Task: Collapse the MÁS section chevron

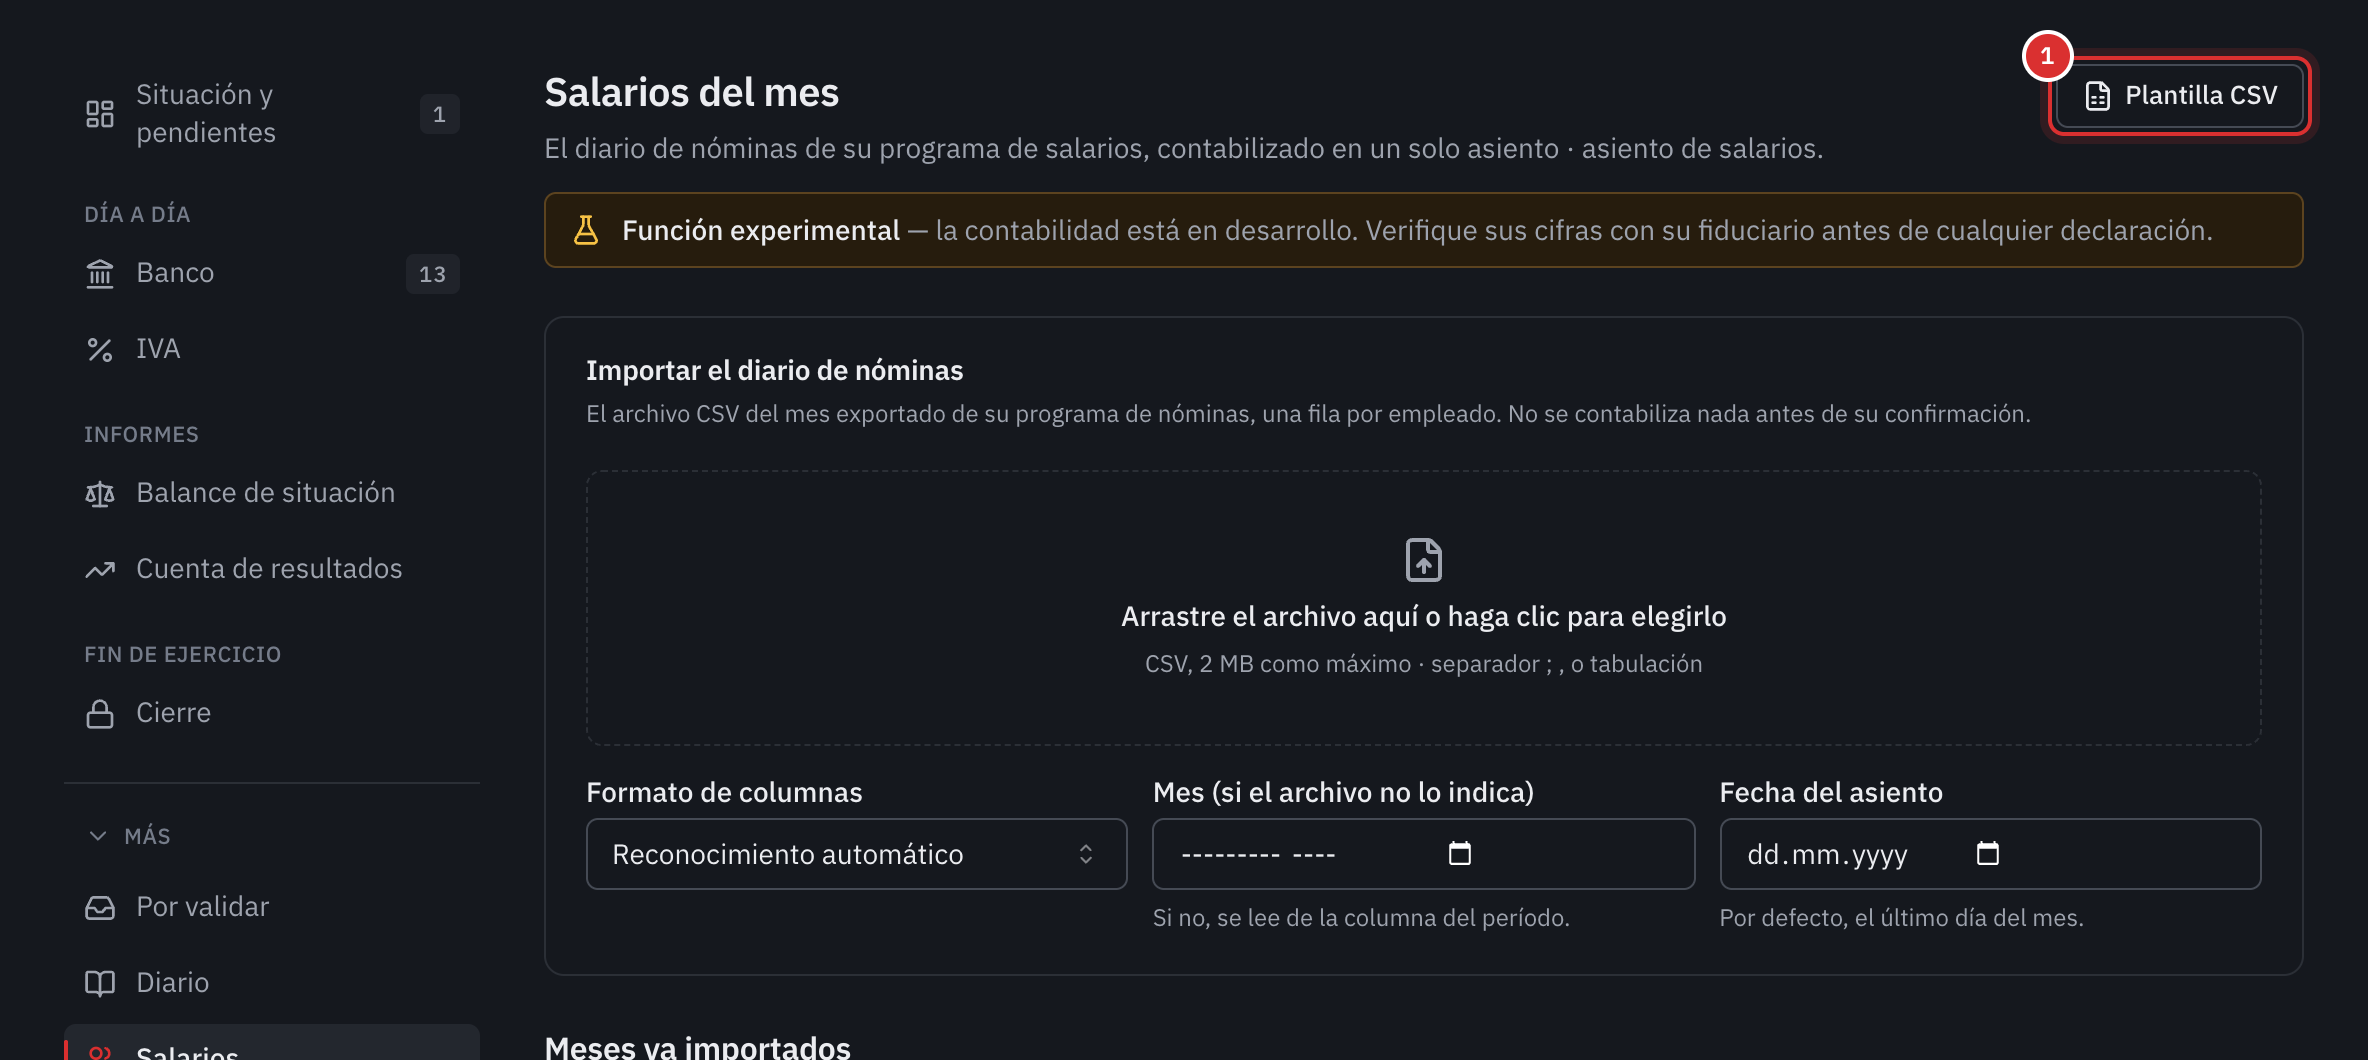Action: pos(98,835)
